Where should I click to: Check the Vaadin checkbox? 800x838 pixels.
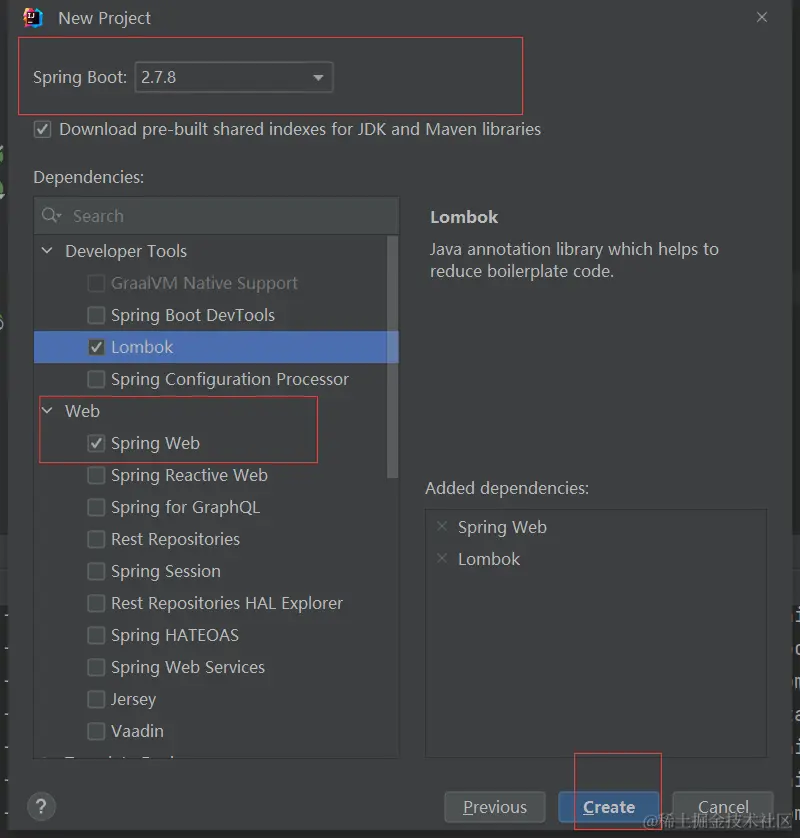96,731
